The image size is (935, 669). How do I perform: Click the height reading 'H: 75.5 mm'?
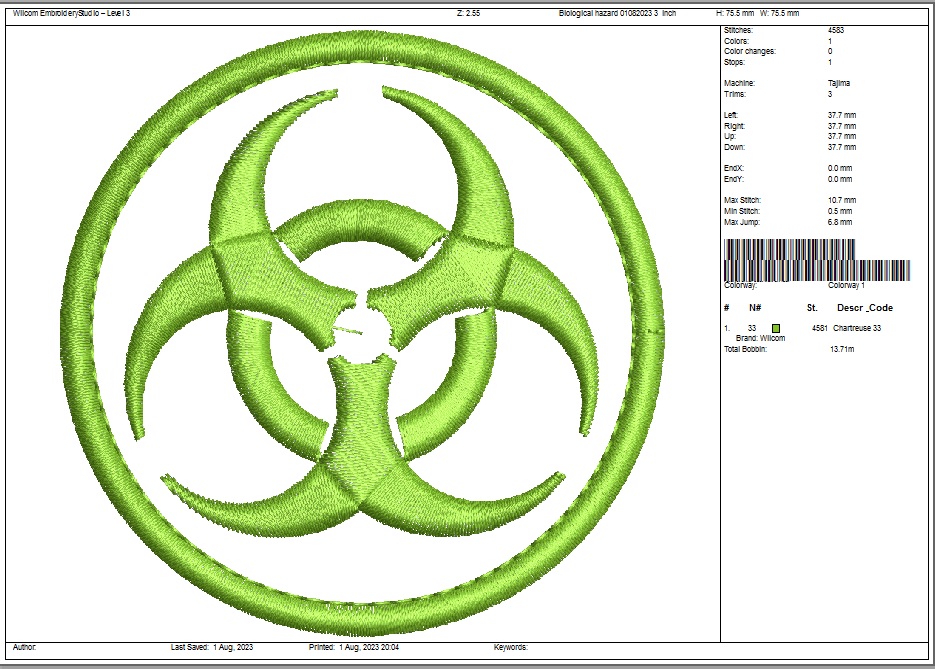coord(735,13)
